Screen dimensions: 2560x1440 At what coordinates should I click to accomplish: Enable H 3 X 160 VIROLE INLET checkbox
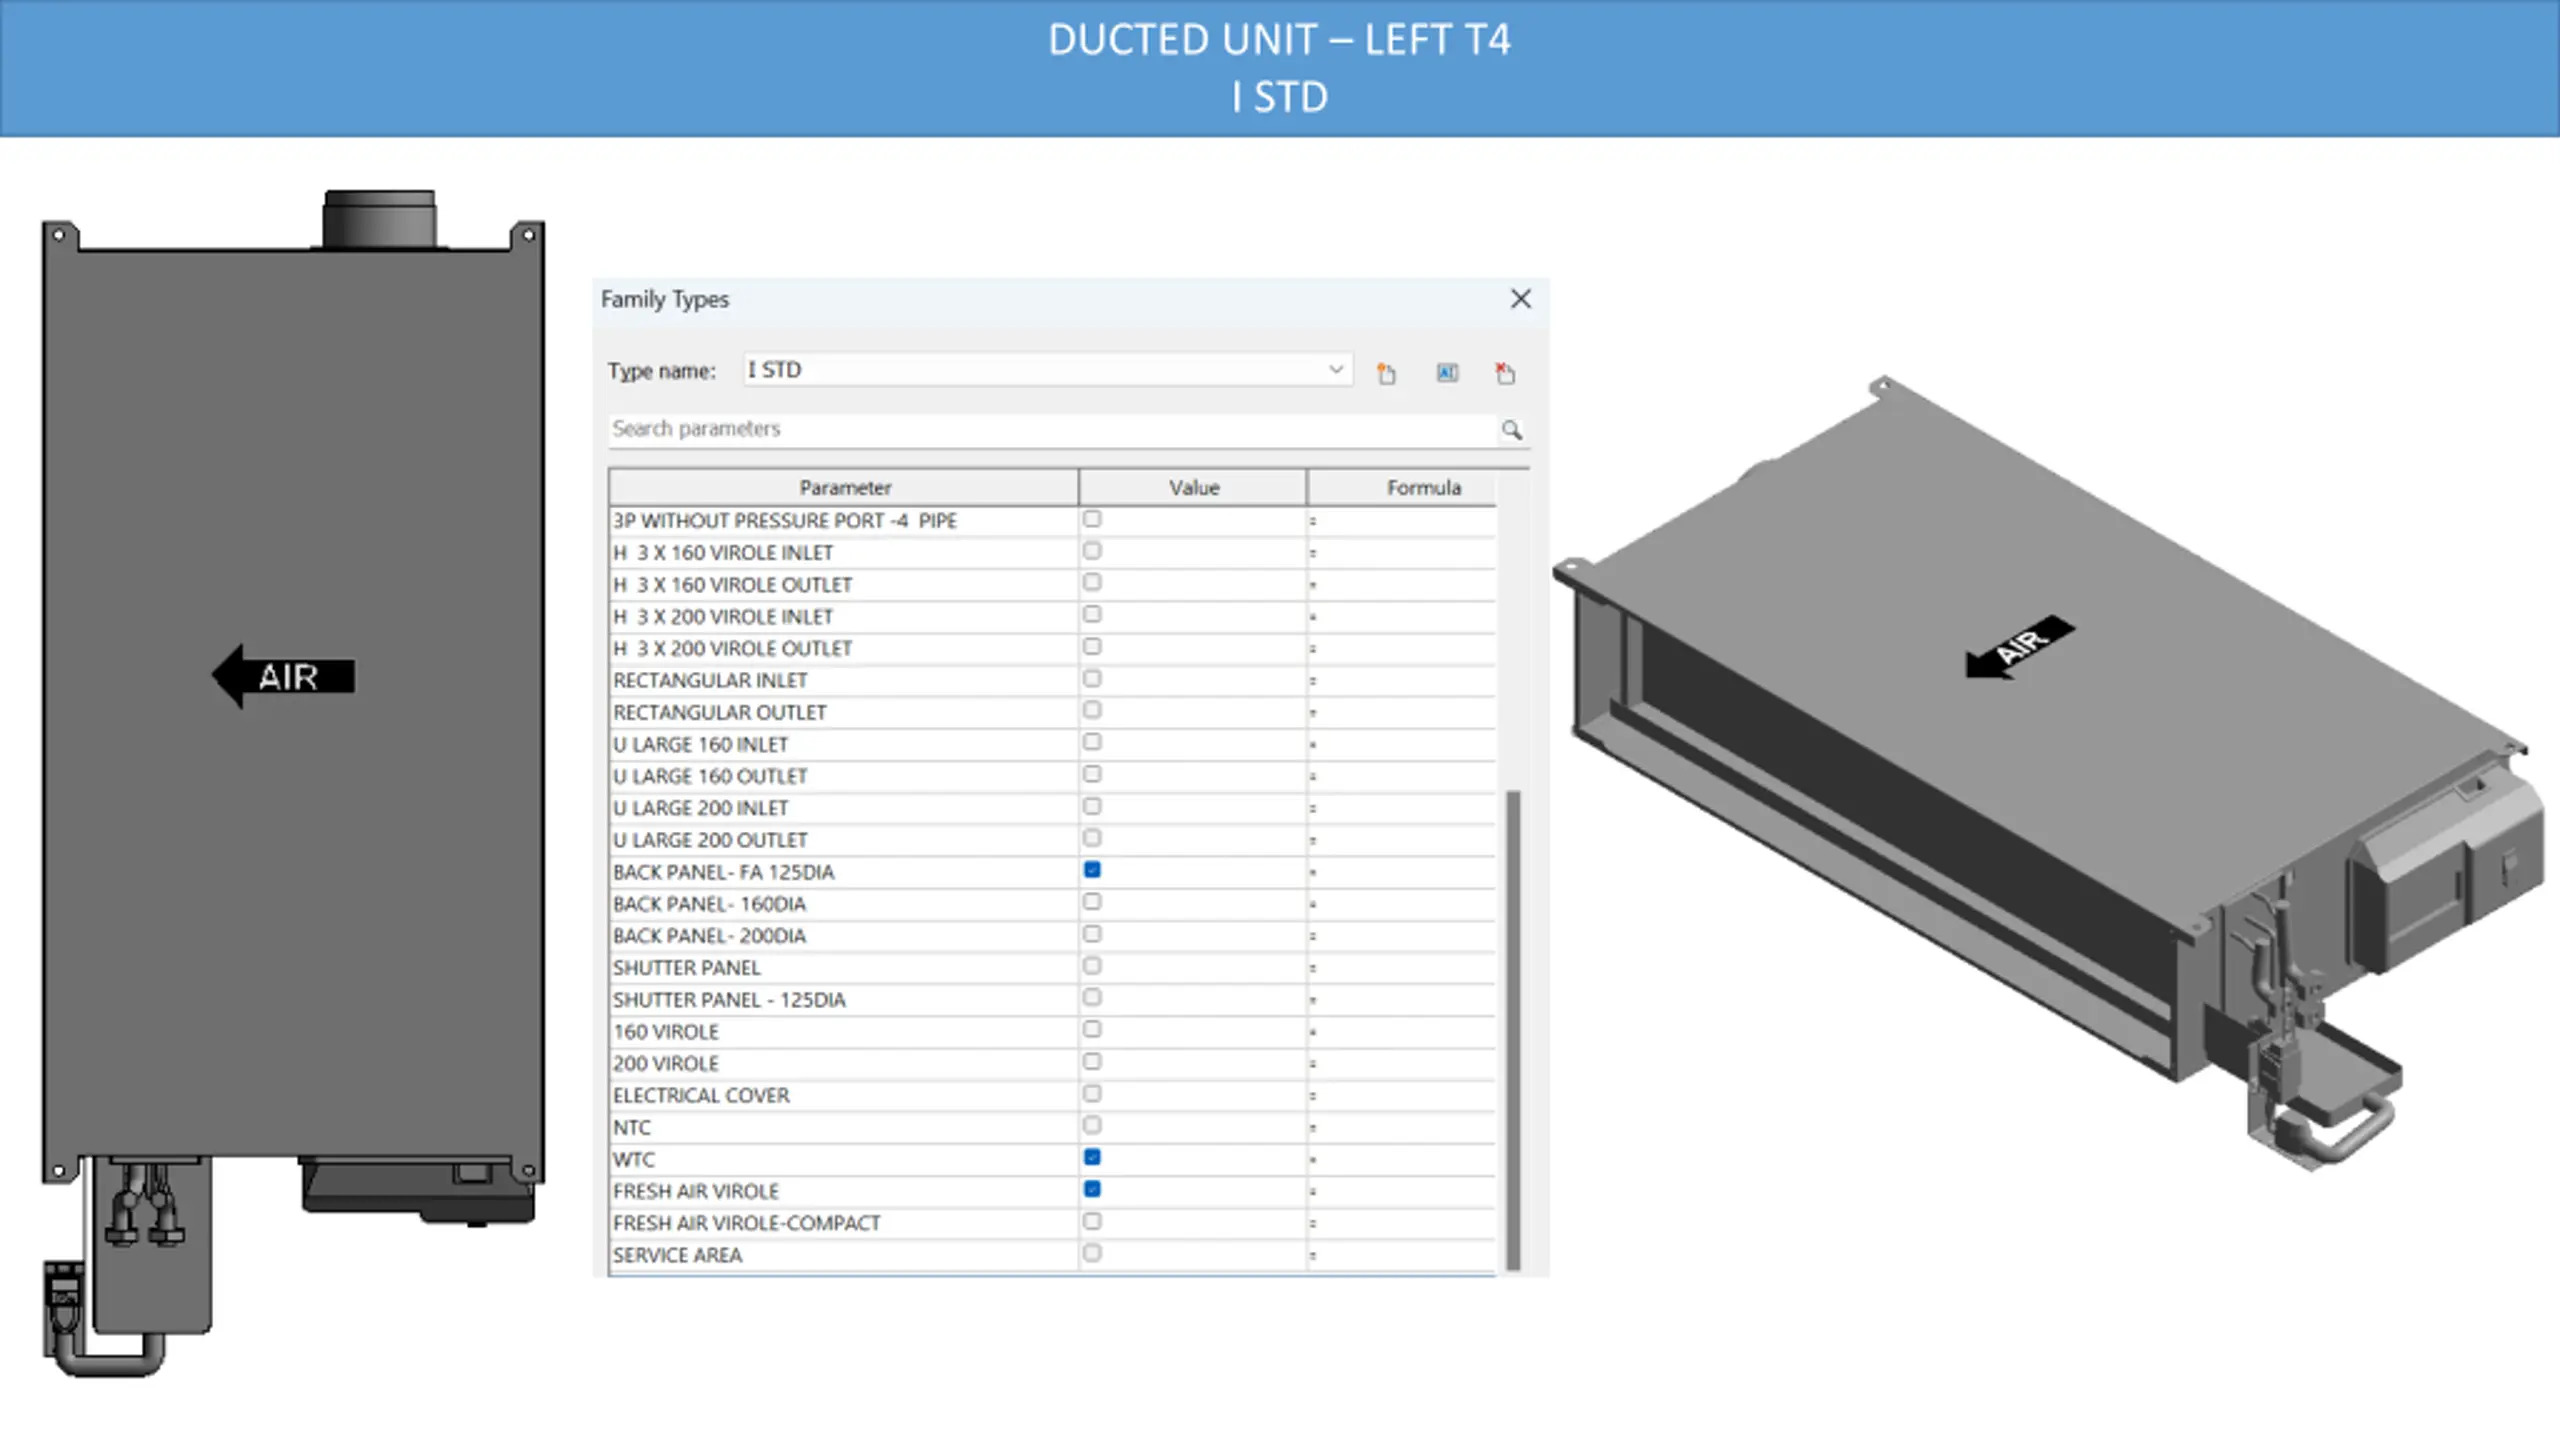coord(1092,551)
